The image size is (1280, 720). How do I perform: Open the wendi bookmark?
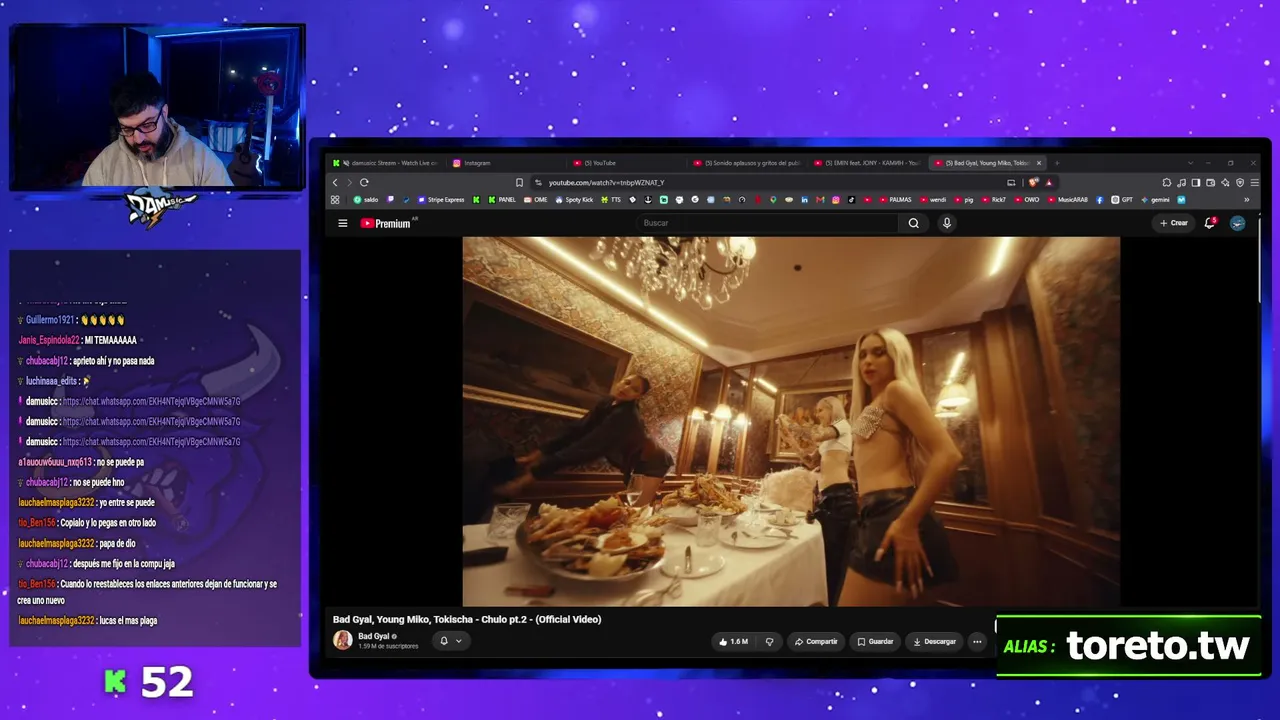[x=934, y=200]
